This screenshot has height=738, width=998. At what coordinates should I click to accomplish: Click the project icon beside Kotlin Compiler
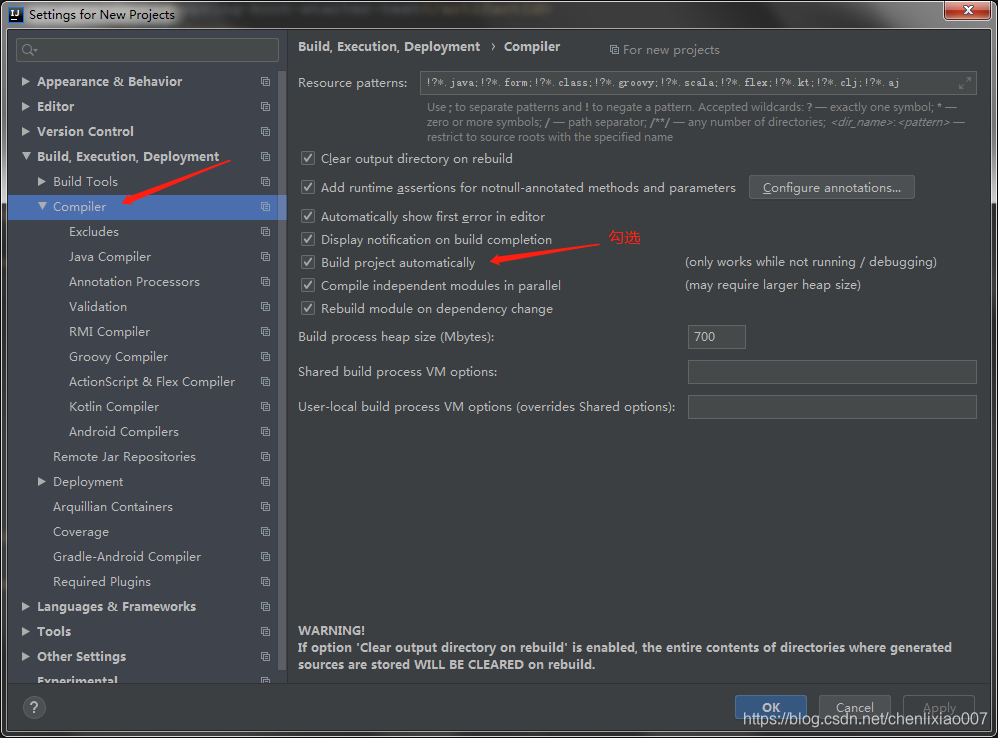tap(265, 407)
